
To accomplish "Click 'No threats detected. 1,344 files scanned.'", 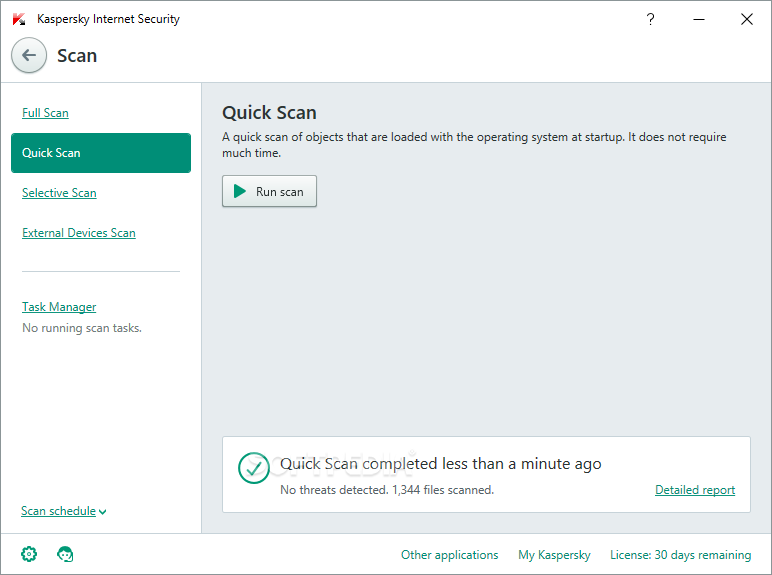I will tap(387, 490).
